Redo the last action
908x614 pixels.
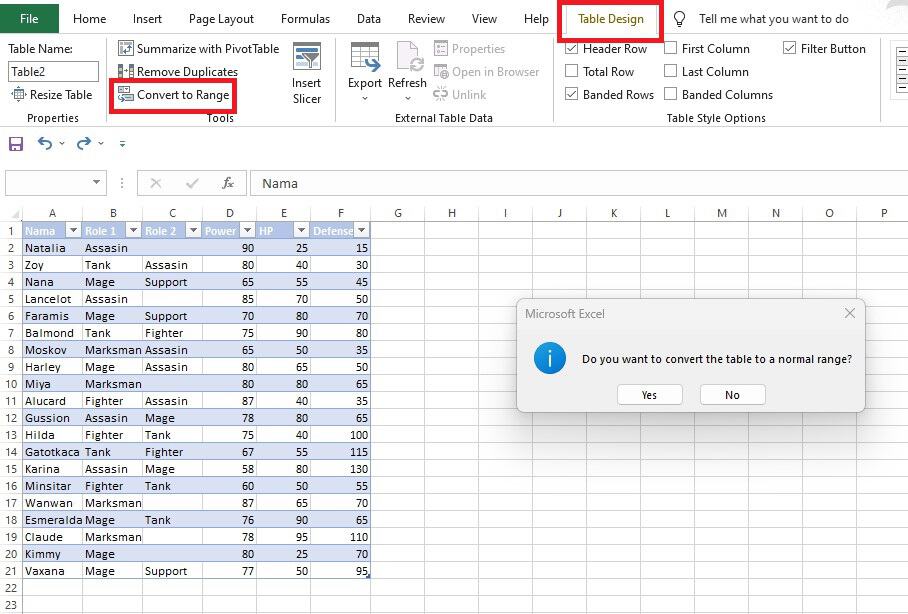point(84,143)
